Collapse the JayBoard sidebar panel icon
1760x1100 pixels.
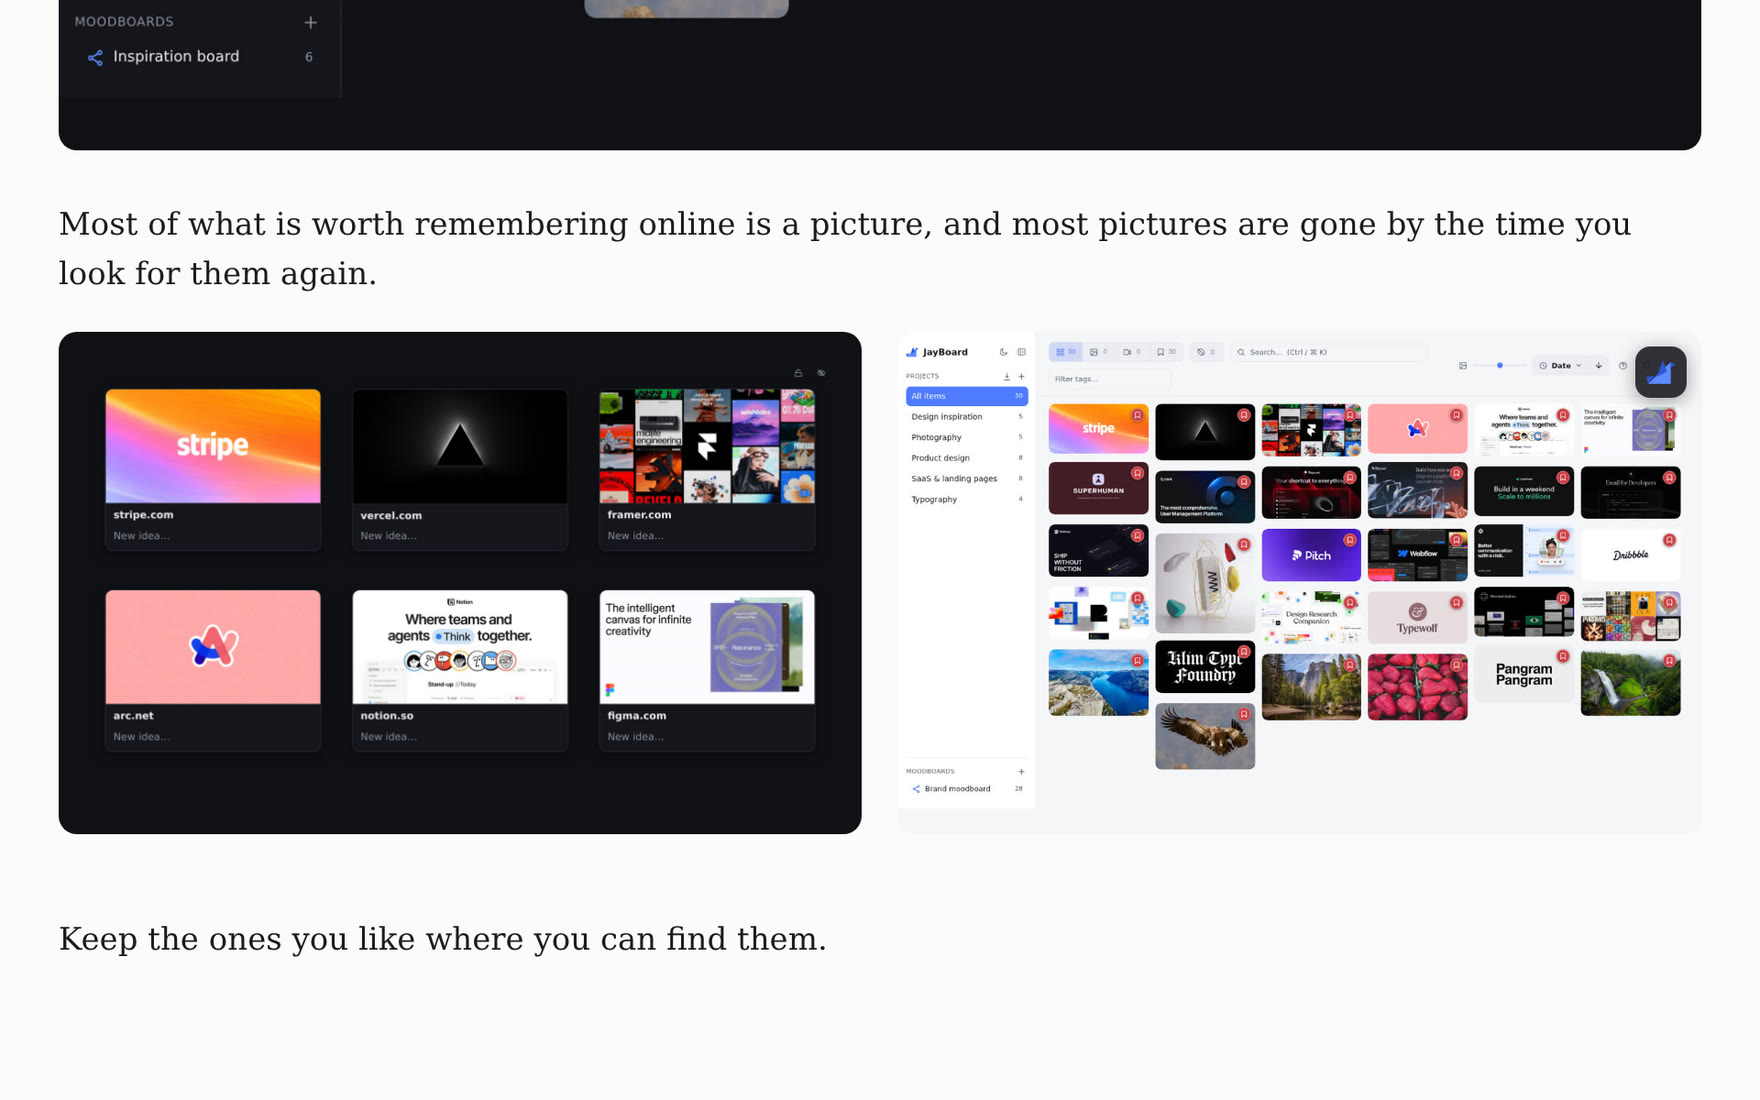tap(1021, 352)
